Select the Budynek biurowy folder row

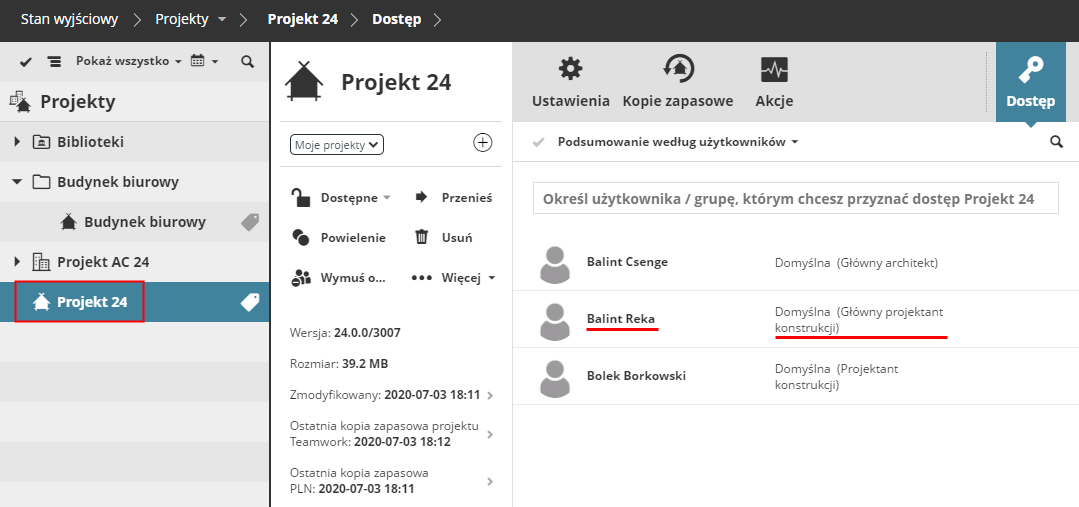134,182
